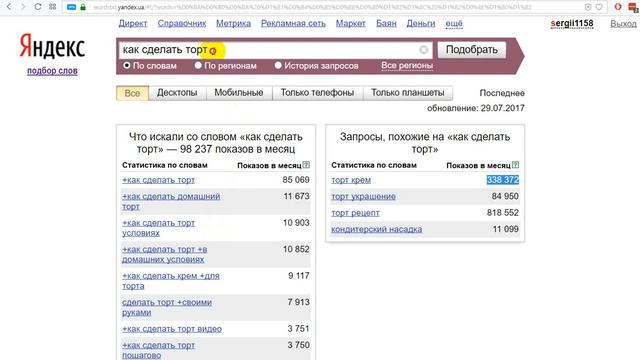Open '+как сделать крем +для торта' link
The image size is (640, 360).
pos(171,281)
